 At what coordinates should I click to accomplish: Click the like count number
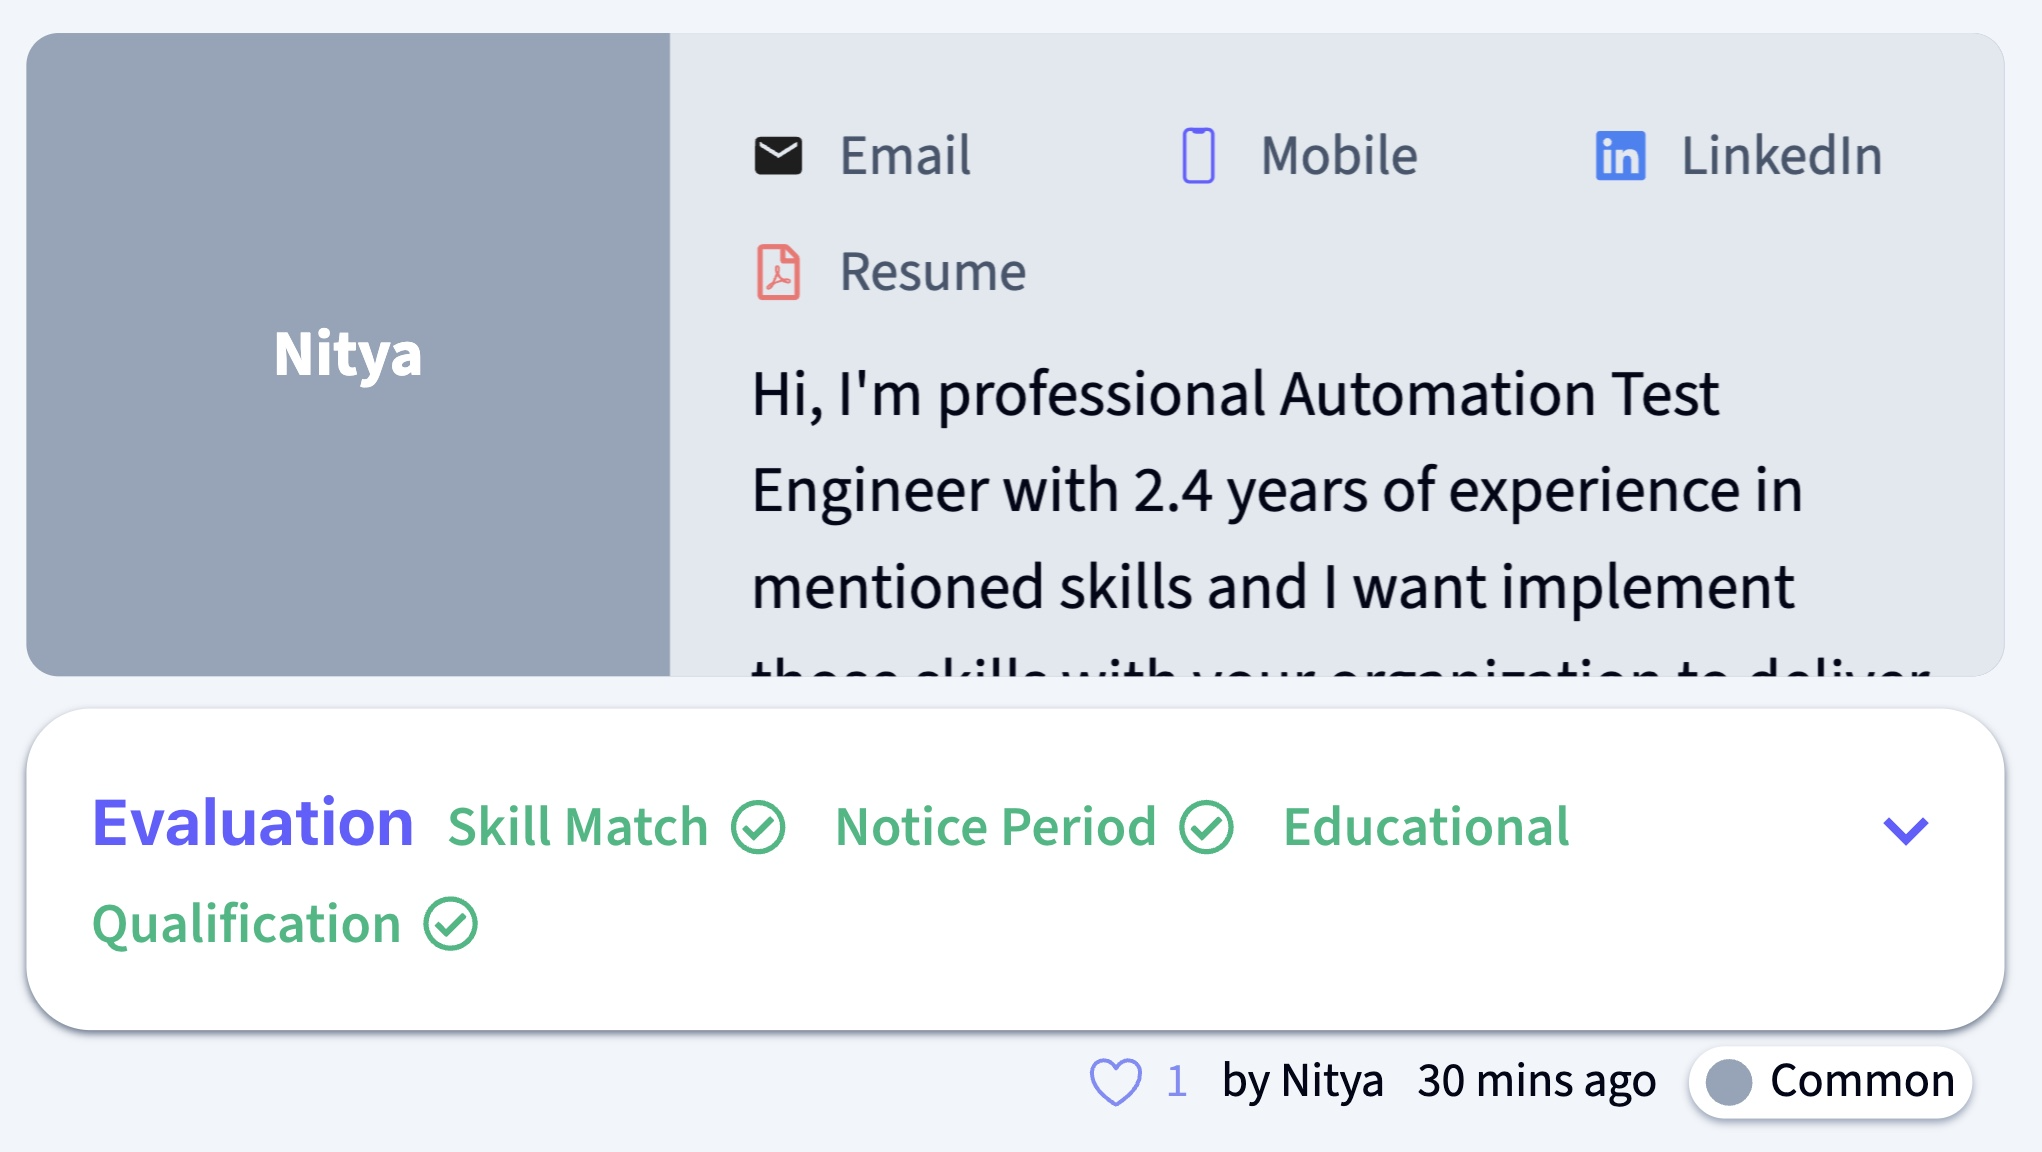click(1176, 1081)
